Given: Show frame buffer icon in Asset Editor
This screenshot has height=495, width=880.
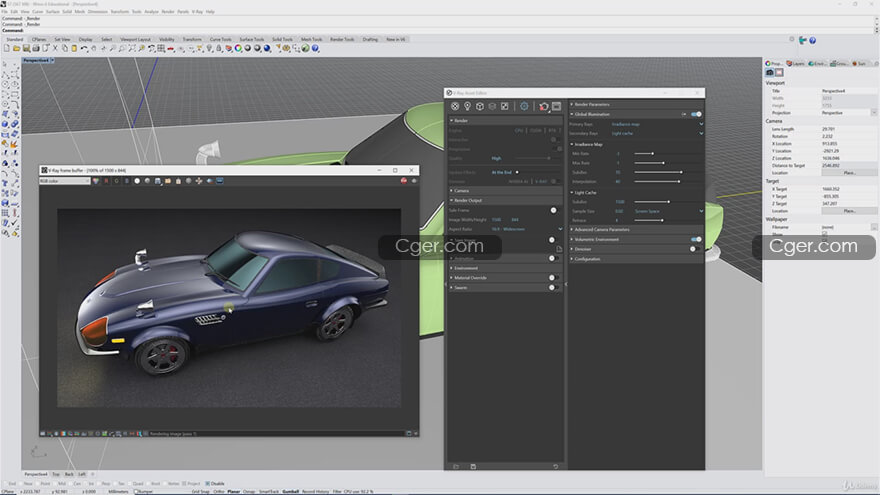Looking at the screenshot, I should pyautogui.click(x=556, y=106).
